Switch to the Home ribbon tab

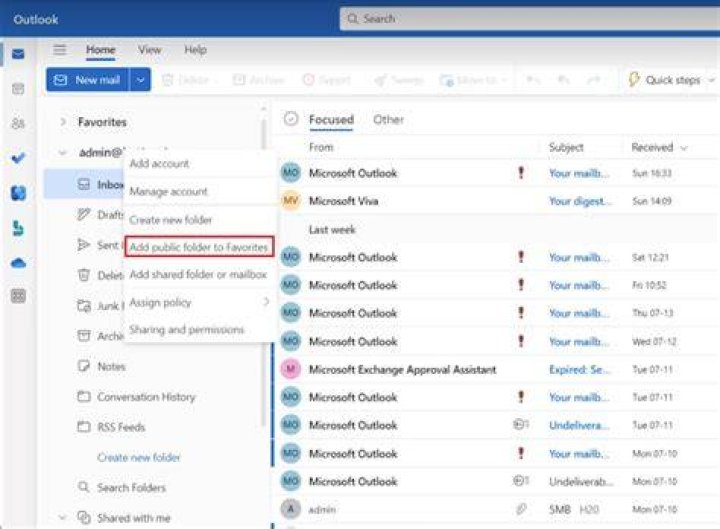point(101,50)
